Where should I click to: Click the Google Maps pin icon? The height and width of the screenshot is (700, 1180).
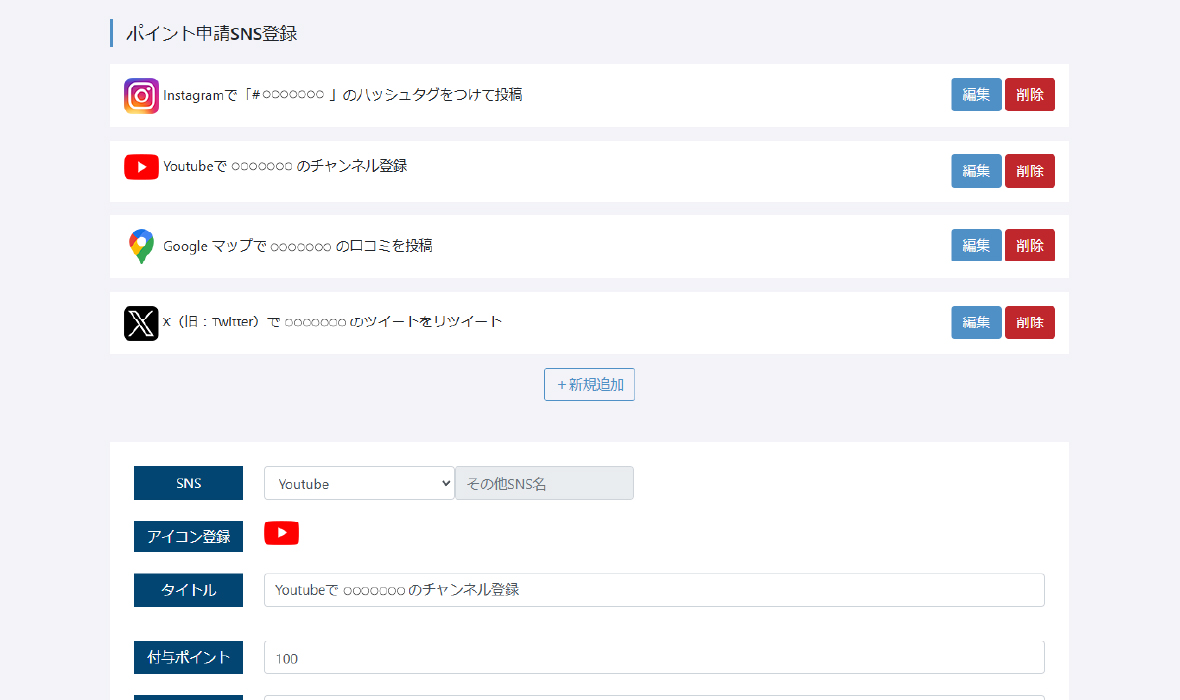pyautogui.click(x=141, y=246)
